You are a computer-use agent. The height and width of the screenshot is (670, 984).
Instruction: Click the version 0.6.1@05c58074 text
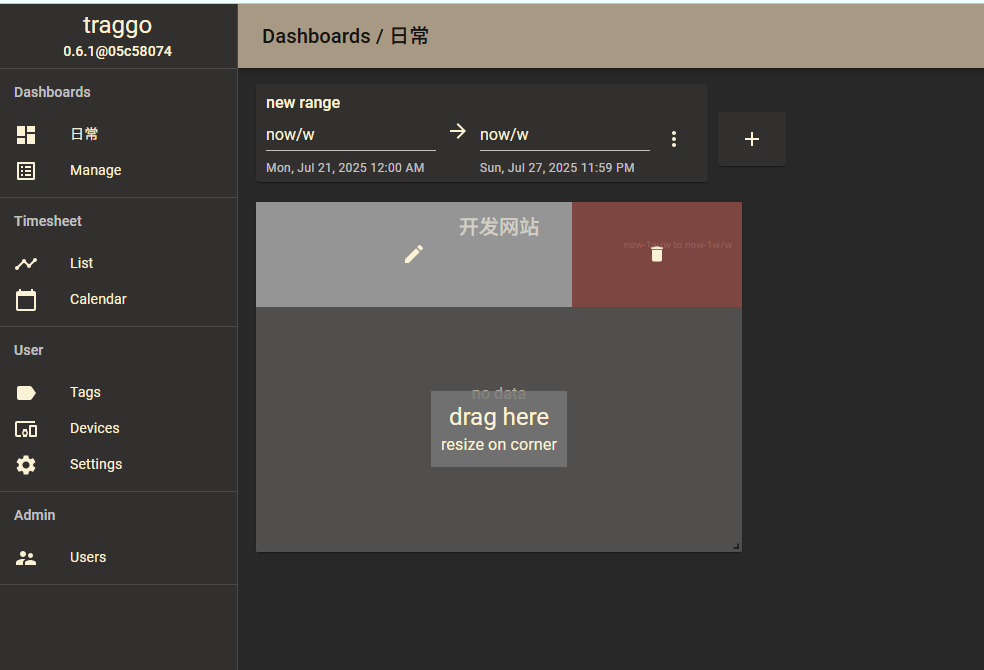(x=117, y=51)
